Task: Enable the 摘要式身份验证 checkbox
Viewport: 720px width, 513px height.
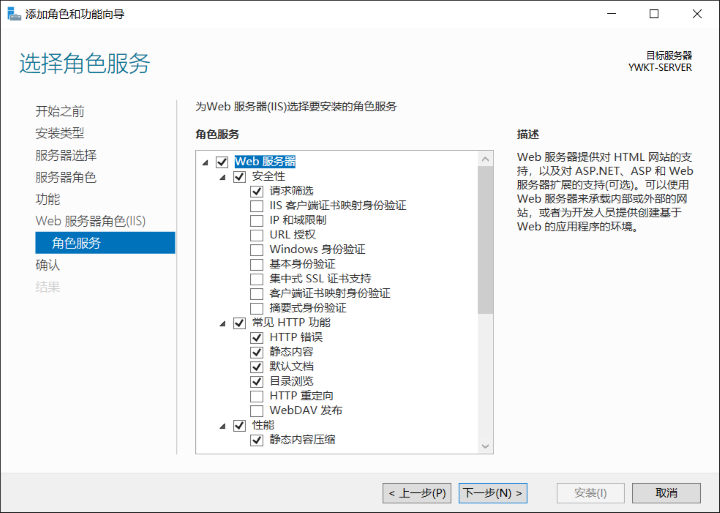Action: click(x=257, y=309)
